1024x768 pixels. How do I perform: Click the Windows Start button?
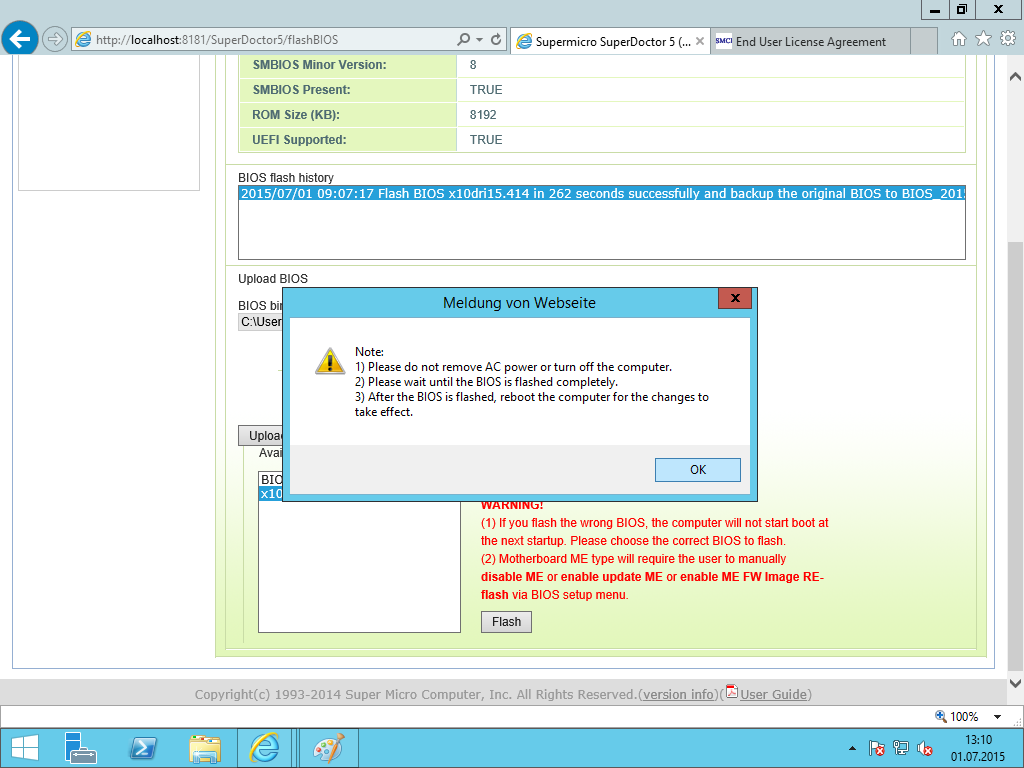tap(25, 748)
